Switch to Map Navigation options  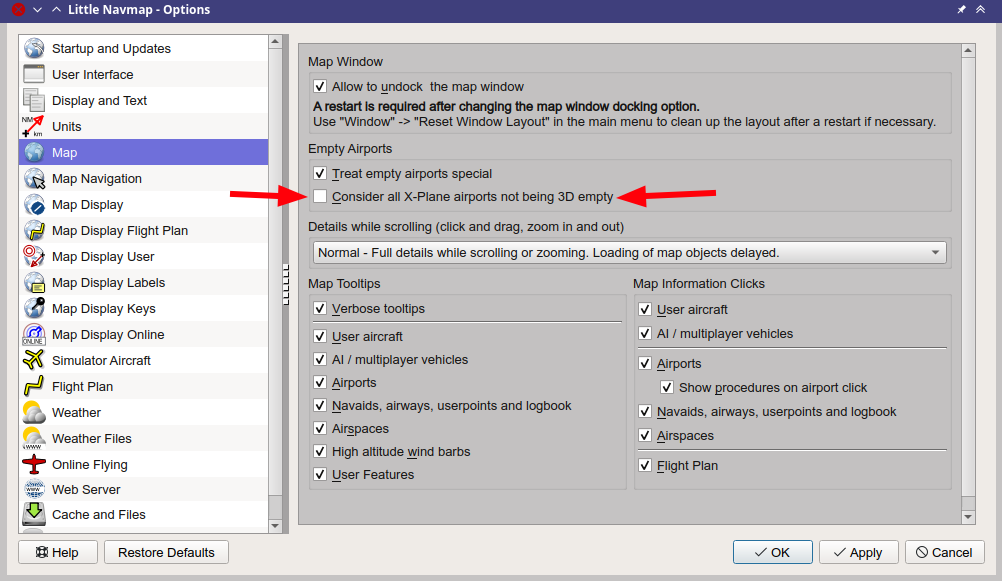pos(144,178)
